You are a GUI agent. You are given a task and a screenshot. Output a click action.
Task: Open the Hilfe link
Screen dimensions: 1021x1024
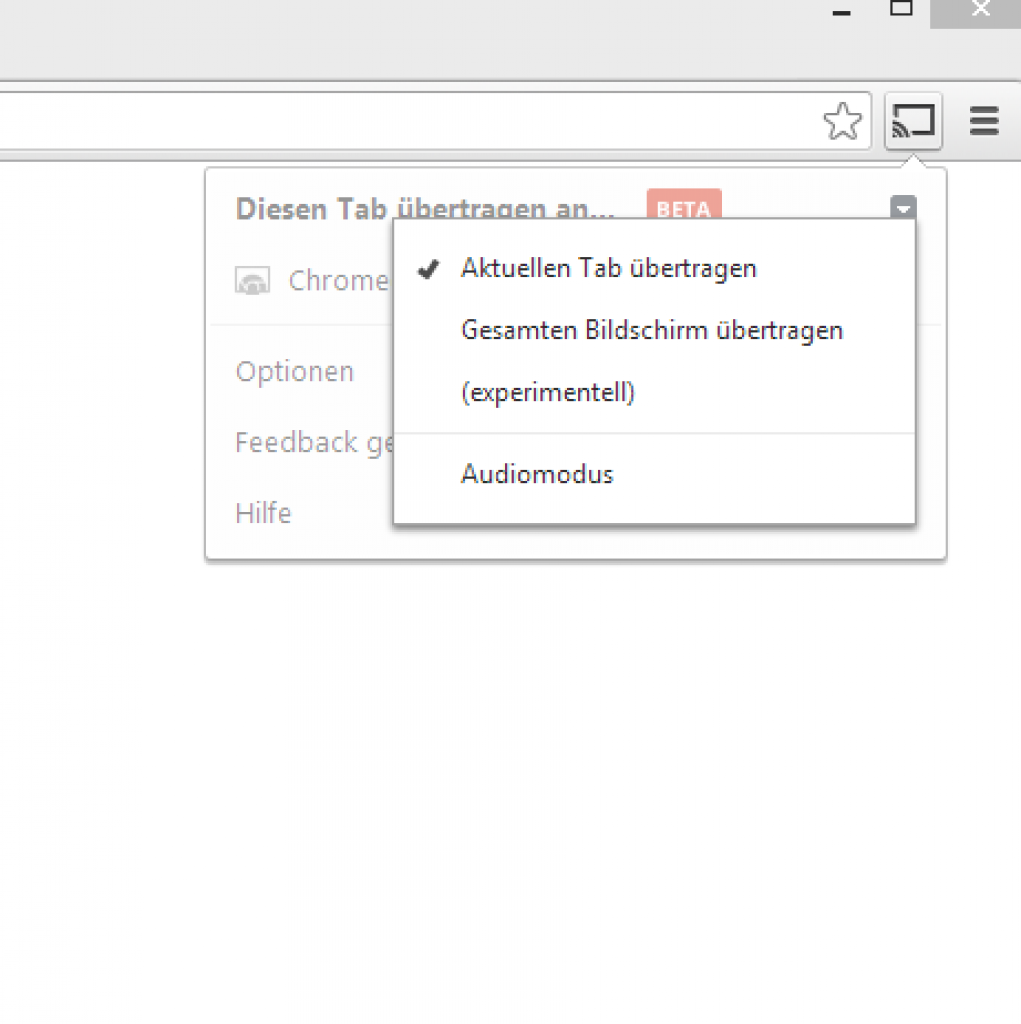click(263, 513)
